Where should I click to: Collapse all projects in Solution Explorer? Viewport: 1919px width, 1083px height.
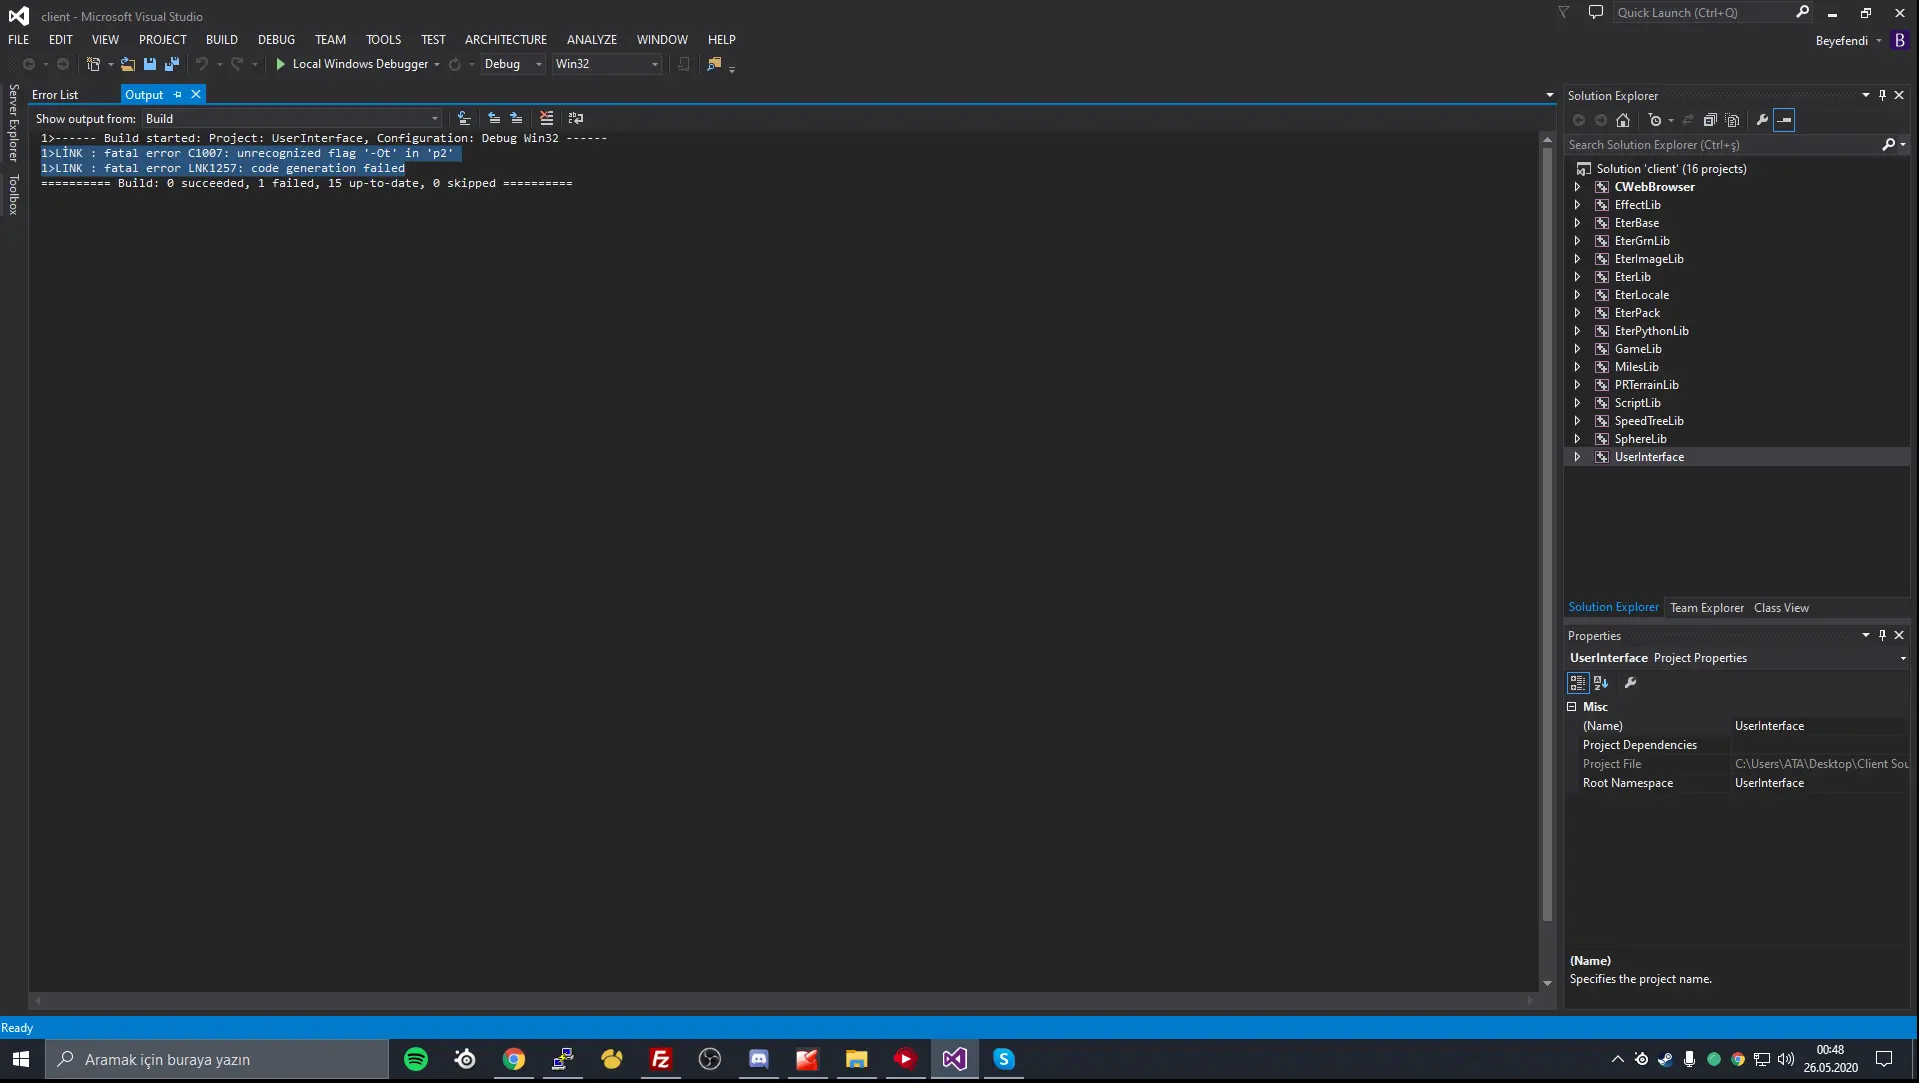click(x=1710, y=120)
